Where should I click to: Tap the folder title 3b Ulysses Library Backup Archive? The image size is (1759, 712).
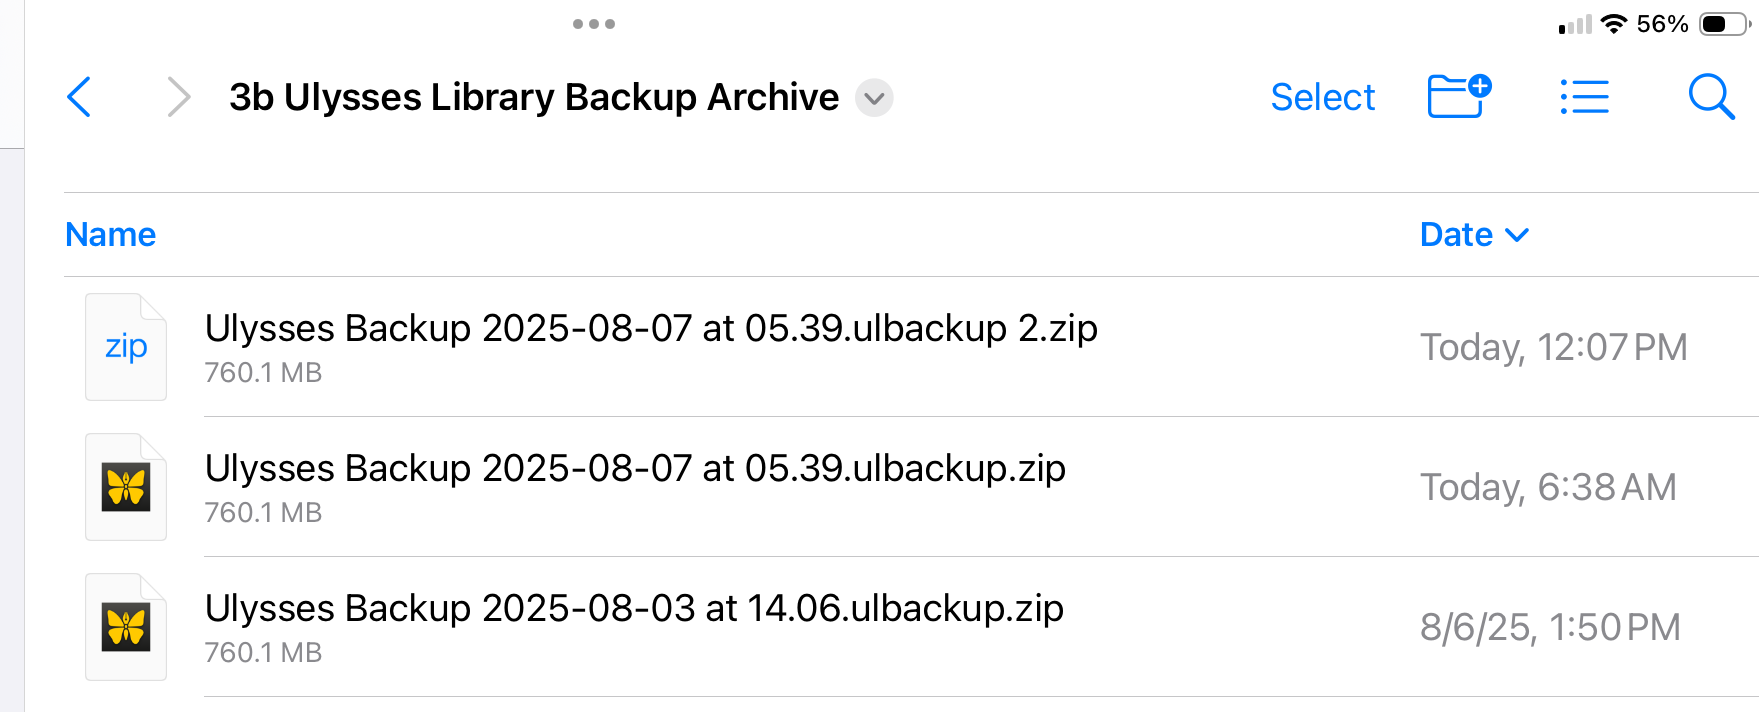534,97
